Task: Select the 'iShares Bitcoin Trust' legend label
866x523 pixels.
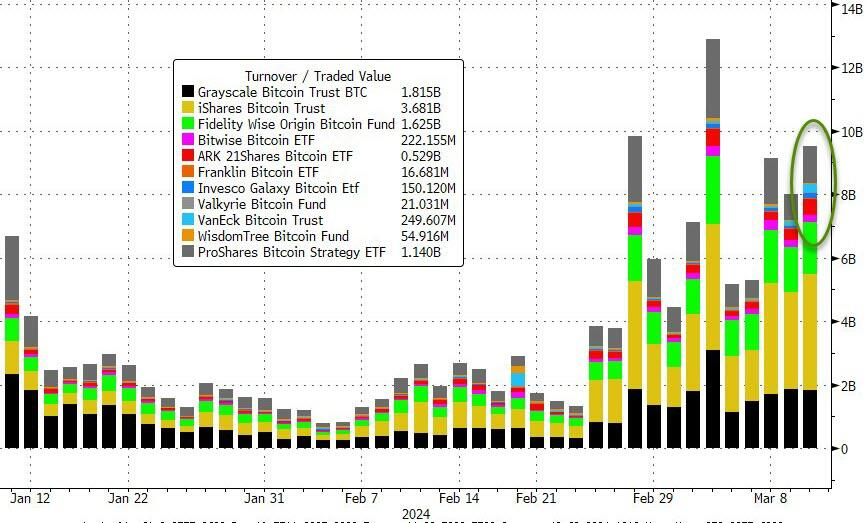Action: tap(261, 108)
